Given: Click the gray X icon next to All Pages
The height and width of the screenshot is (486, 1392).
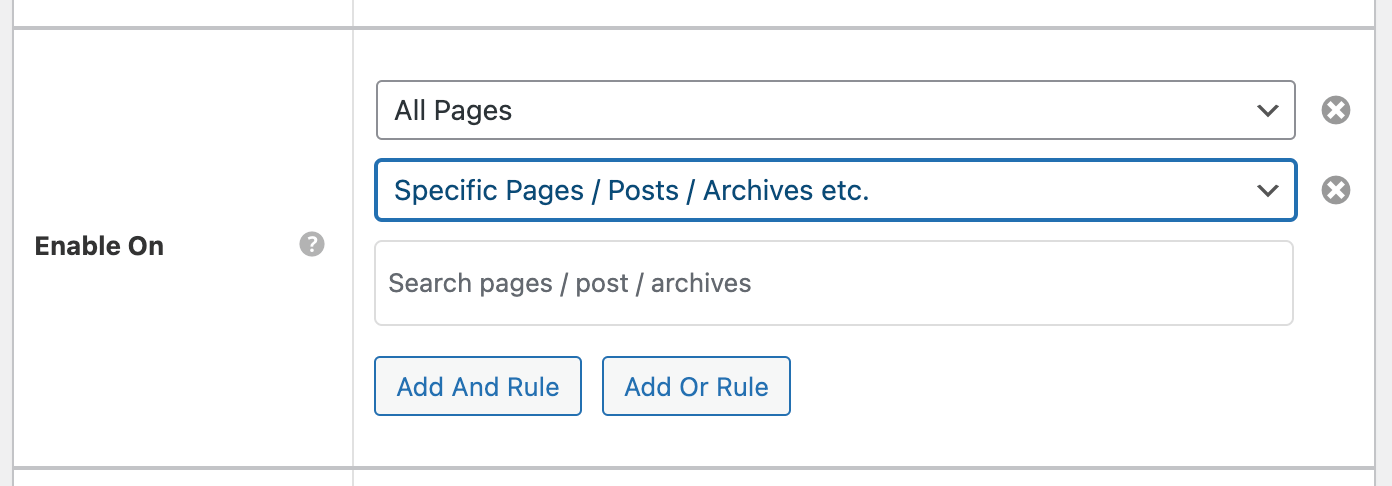Looking at the screenshot, I should (1336, 110).
